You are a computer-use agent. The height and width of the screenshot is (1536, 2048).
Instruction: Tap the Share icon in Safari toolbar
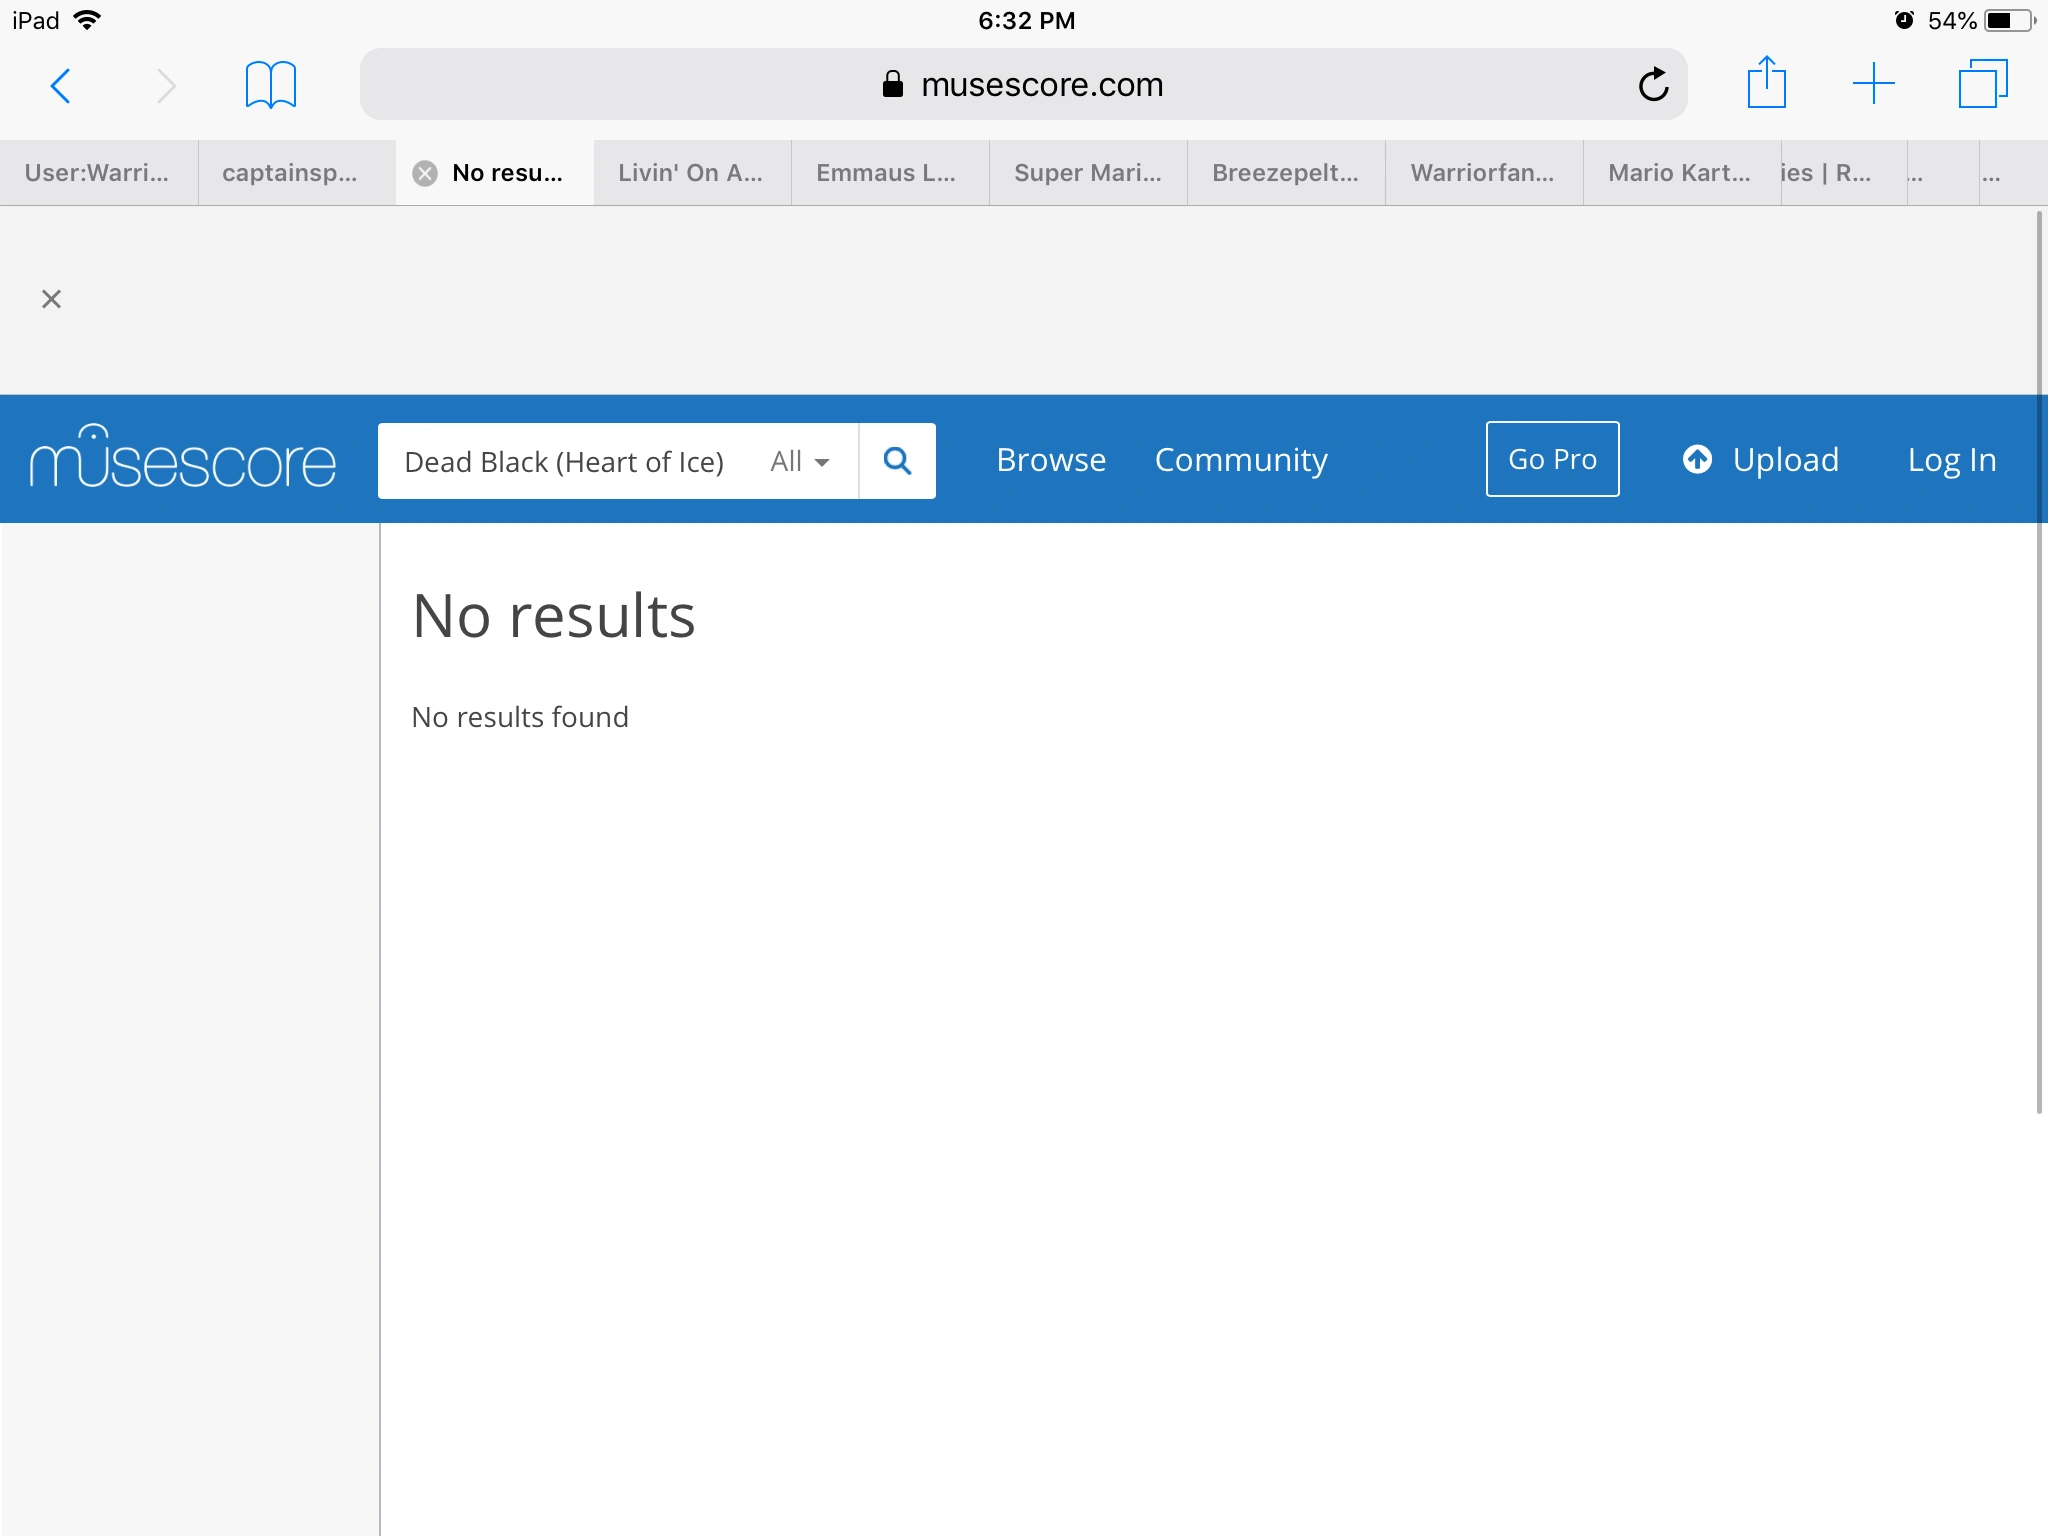click(x=1766, y=83)
